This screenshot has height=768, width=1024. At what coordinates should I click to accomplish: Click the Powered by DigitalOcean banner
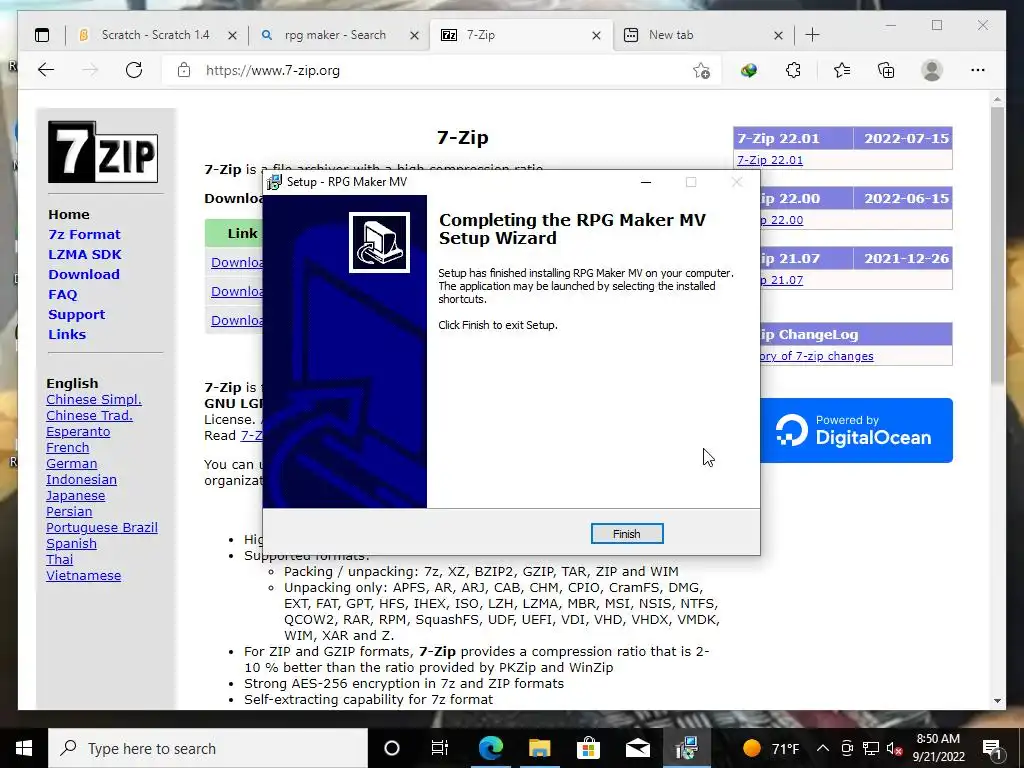coord(856,430)
